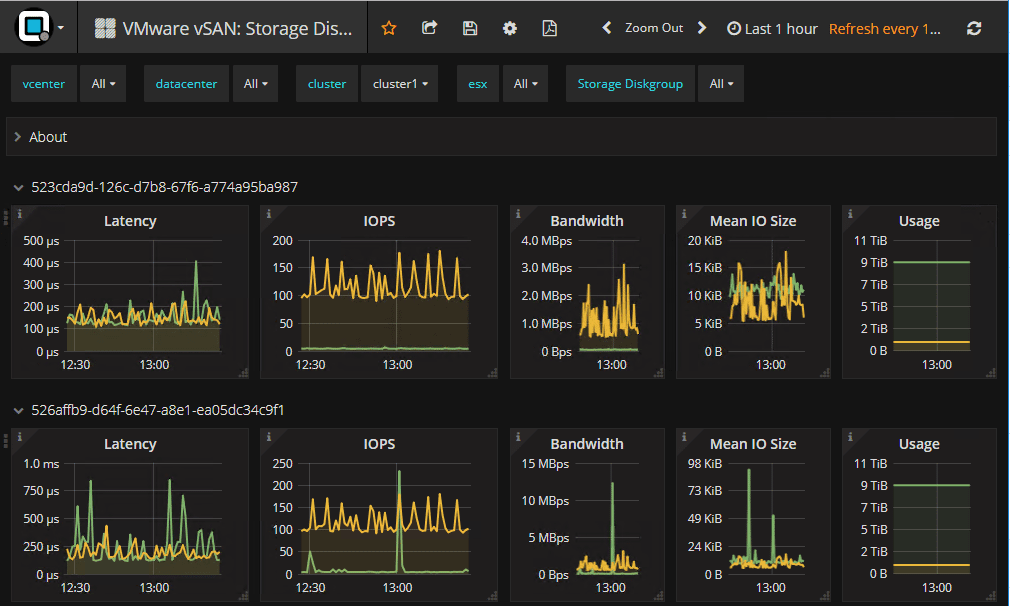This screenshot has height=606, width=1010.
Task: Export dashboard with the PDF icon
Action: (549, 28)
